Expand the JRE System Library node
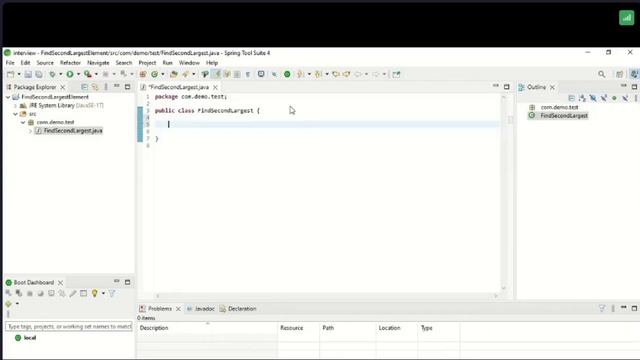Viewport: 640px width, 360px height. point(16,106)
